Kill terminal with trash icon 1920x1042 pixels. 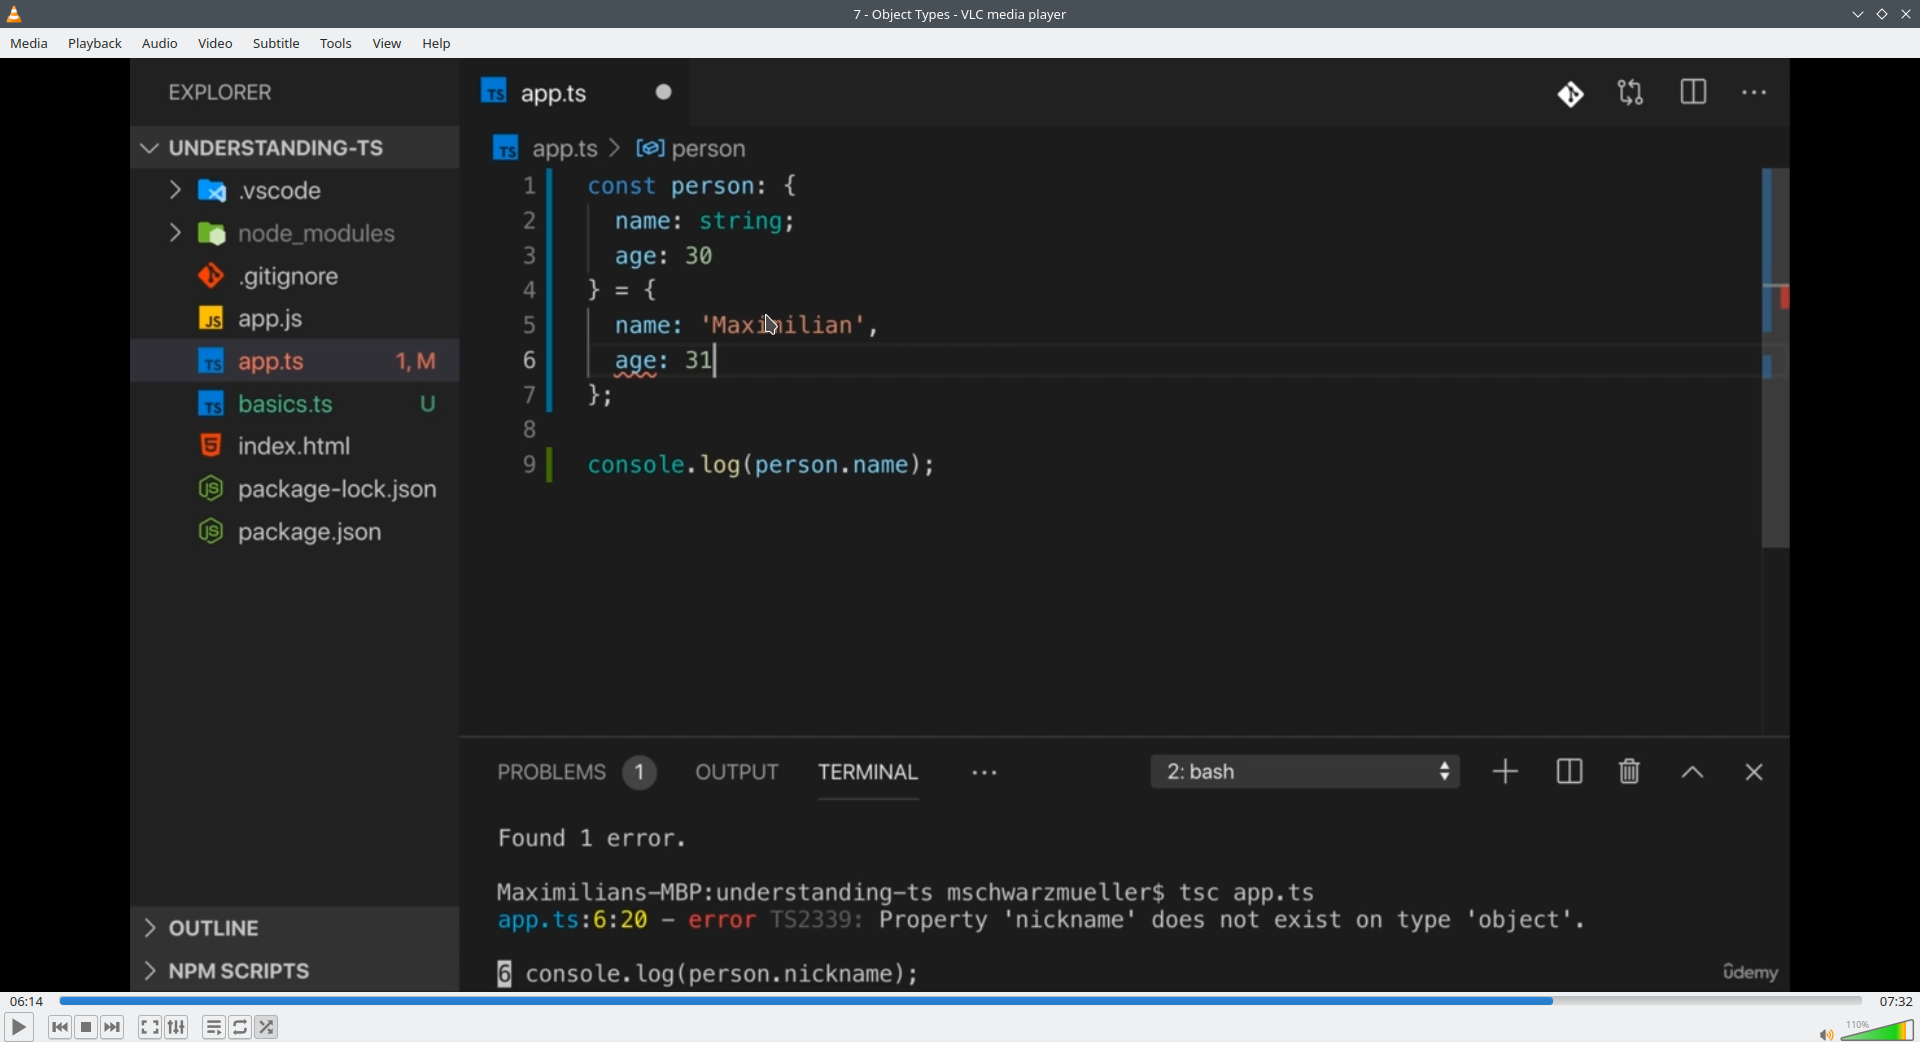[x=1630, y=772]
